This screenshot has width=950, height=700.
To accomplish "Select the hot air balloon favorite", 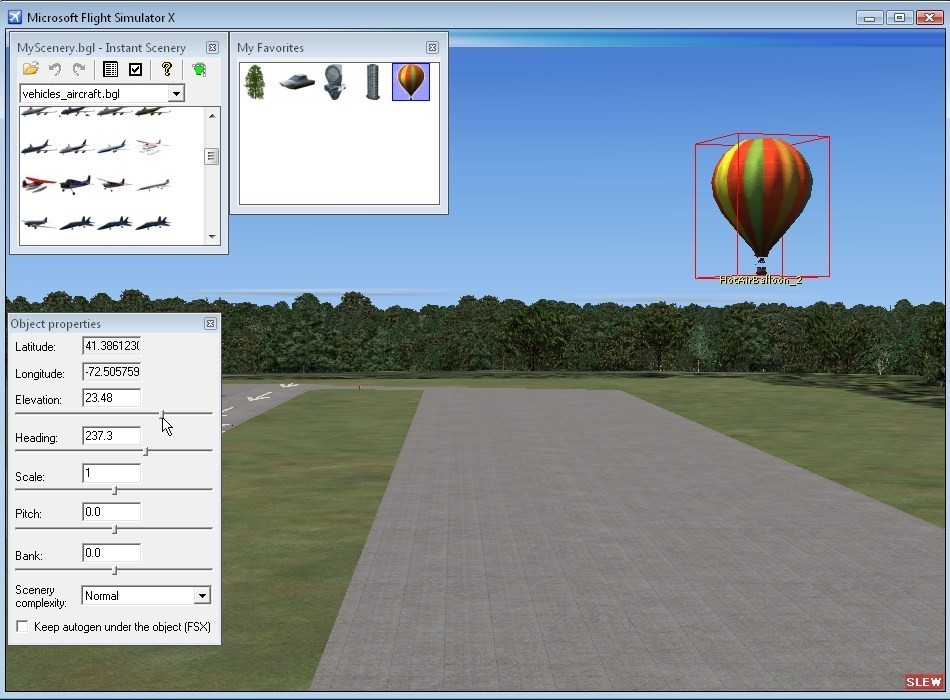I will 411,82.
